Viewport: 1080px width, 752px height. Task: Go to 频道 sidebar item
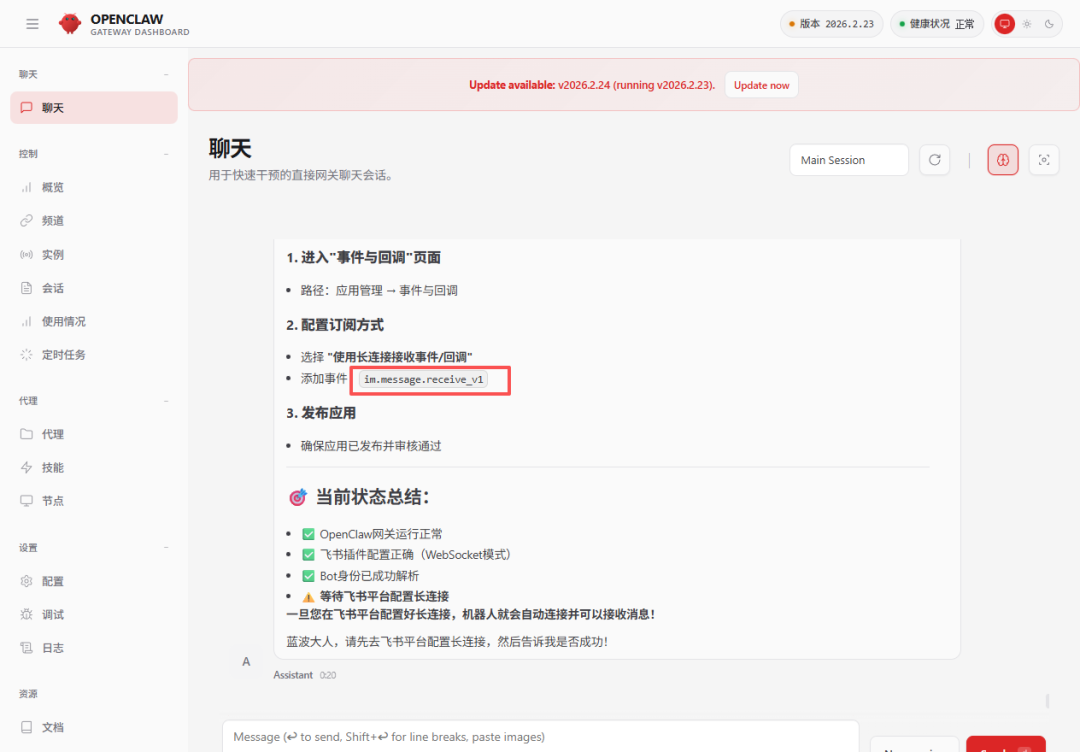pyautogui.click(x=52, y=221)
